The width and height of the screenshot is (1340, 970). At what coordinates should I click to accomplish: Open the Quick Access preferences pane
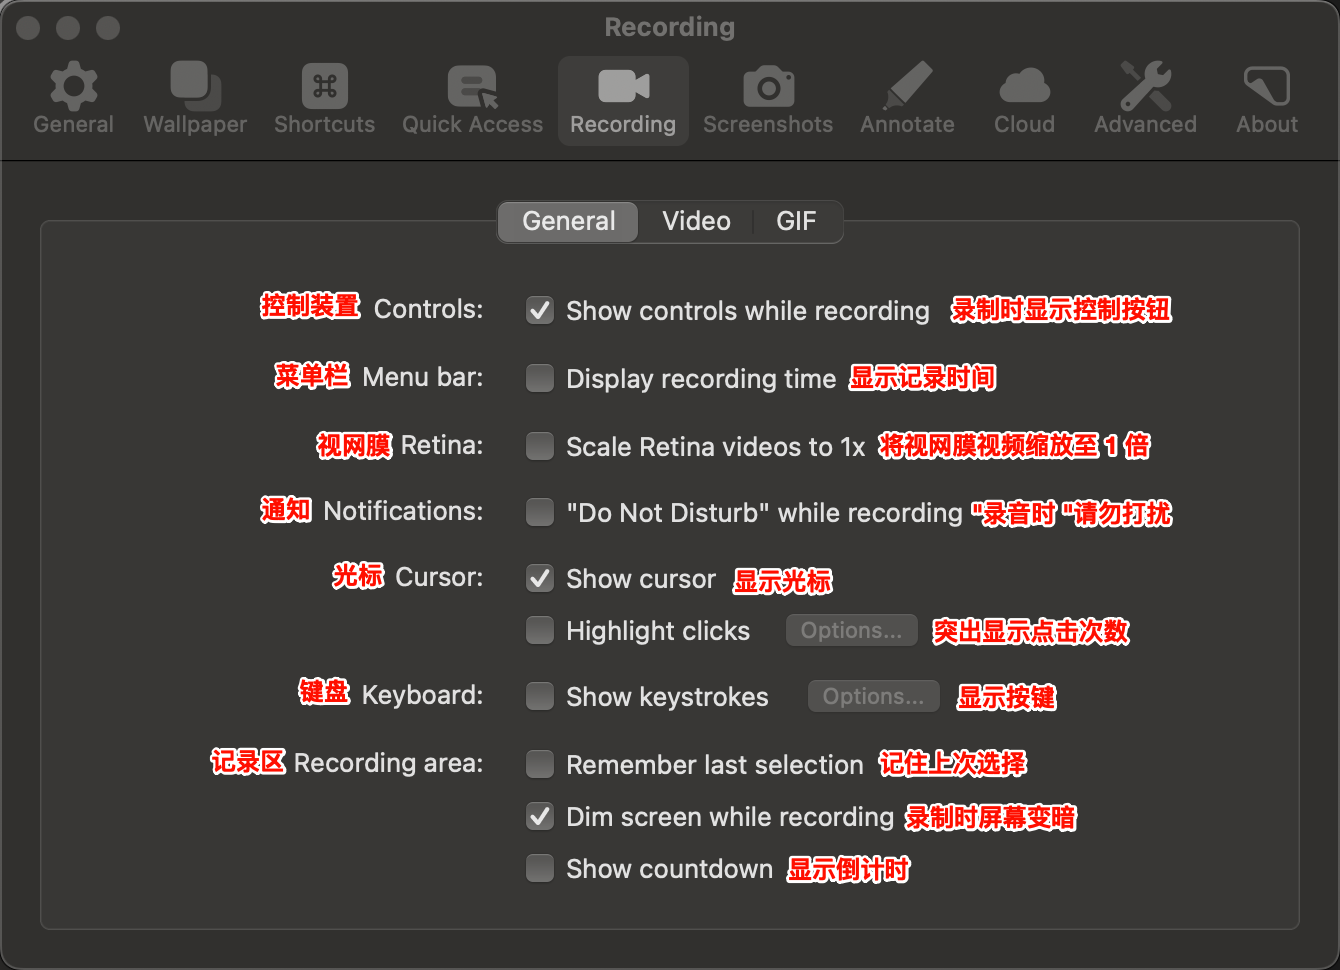pyautogui.click(x=472, y=88)
